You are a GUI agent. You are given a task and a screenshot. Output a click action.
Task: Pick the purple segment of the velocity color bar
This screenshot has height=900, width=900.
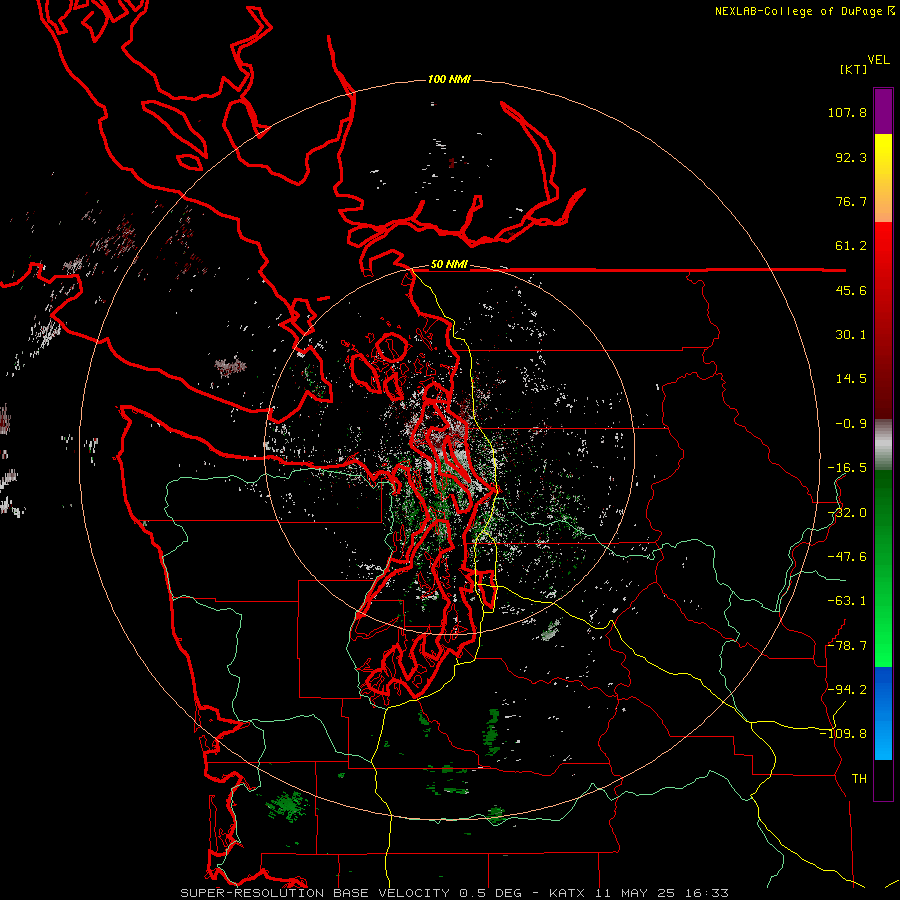pos(883,111)
